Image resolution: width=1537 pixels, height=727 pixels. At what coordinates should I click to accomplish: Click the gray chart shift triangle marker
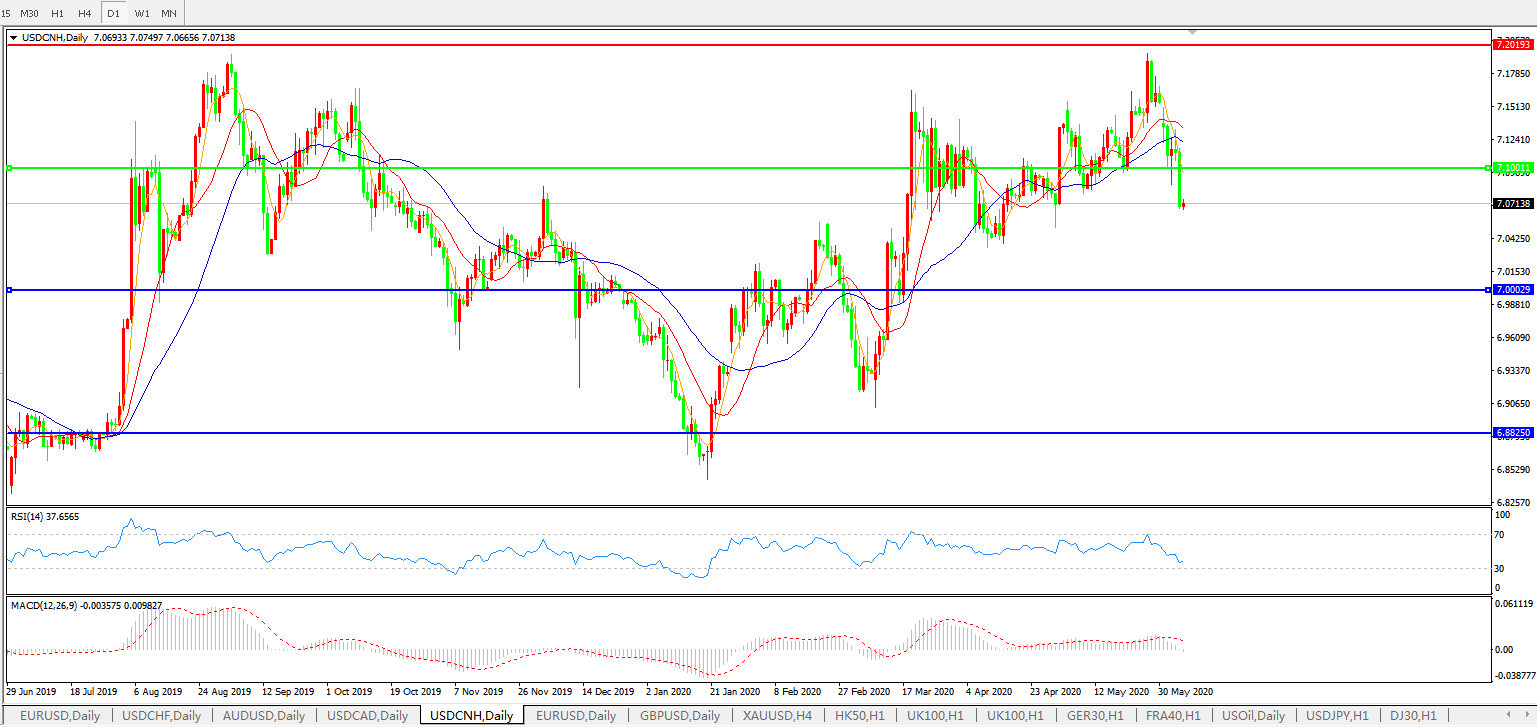(1192, 33)
